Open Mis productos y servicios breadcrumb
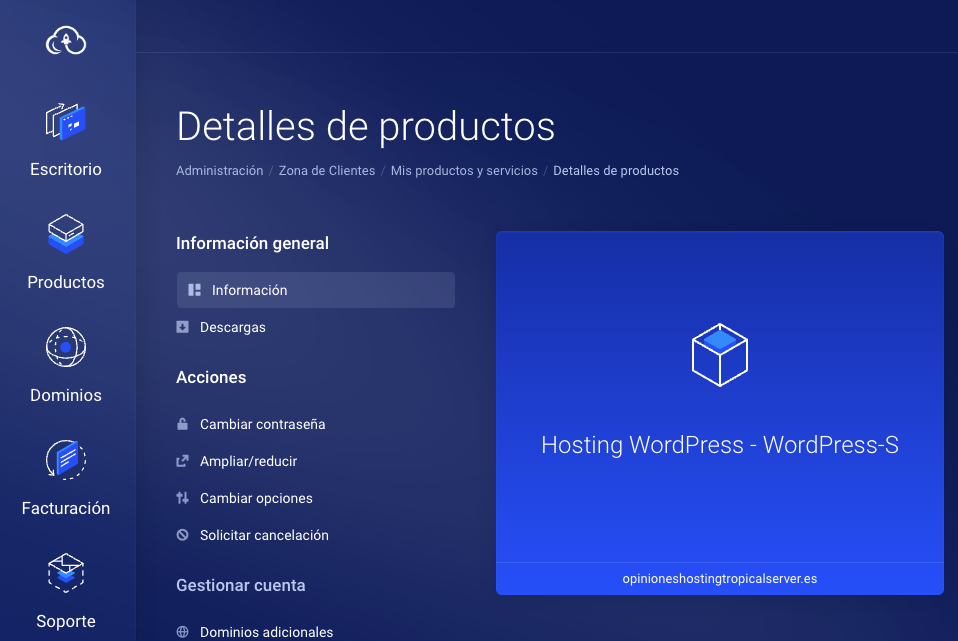Image resolution: width=958 pixels, height=641 pixels. (464, 171)
